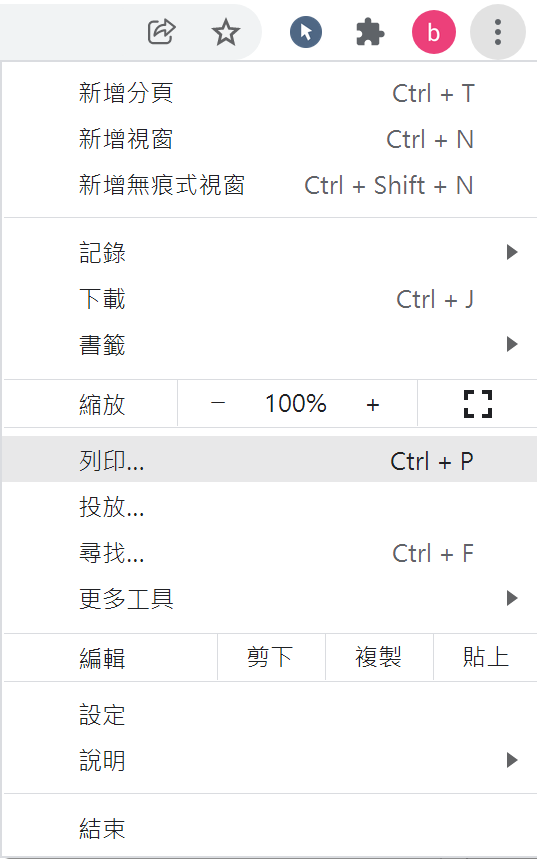Decrease zoom with minus button

(x=218, y=404)
